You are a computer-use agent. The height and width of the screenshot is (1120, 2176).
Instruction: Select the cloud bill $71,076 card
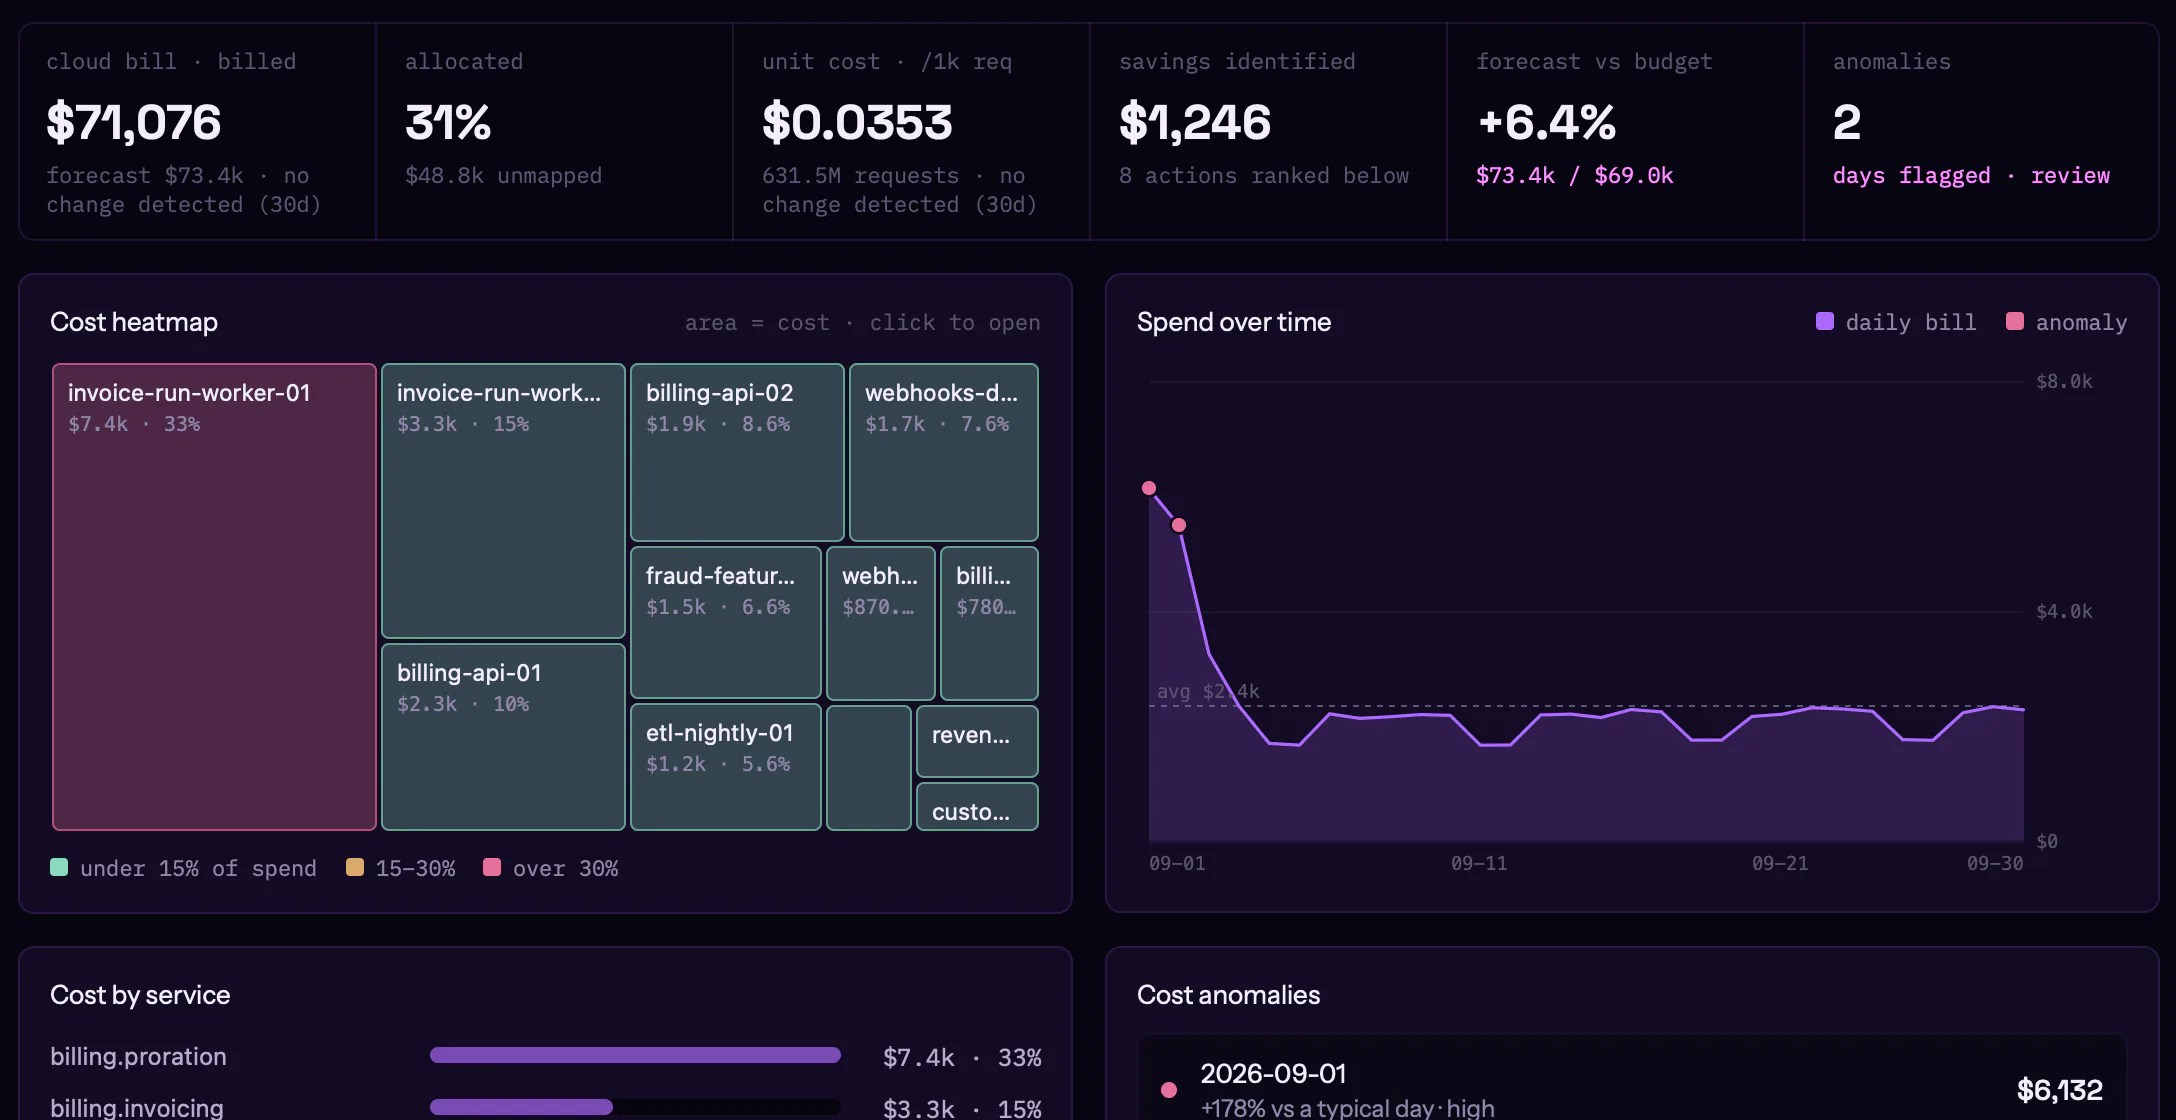[x=198, y=131]
